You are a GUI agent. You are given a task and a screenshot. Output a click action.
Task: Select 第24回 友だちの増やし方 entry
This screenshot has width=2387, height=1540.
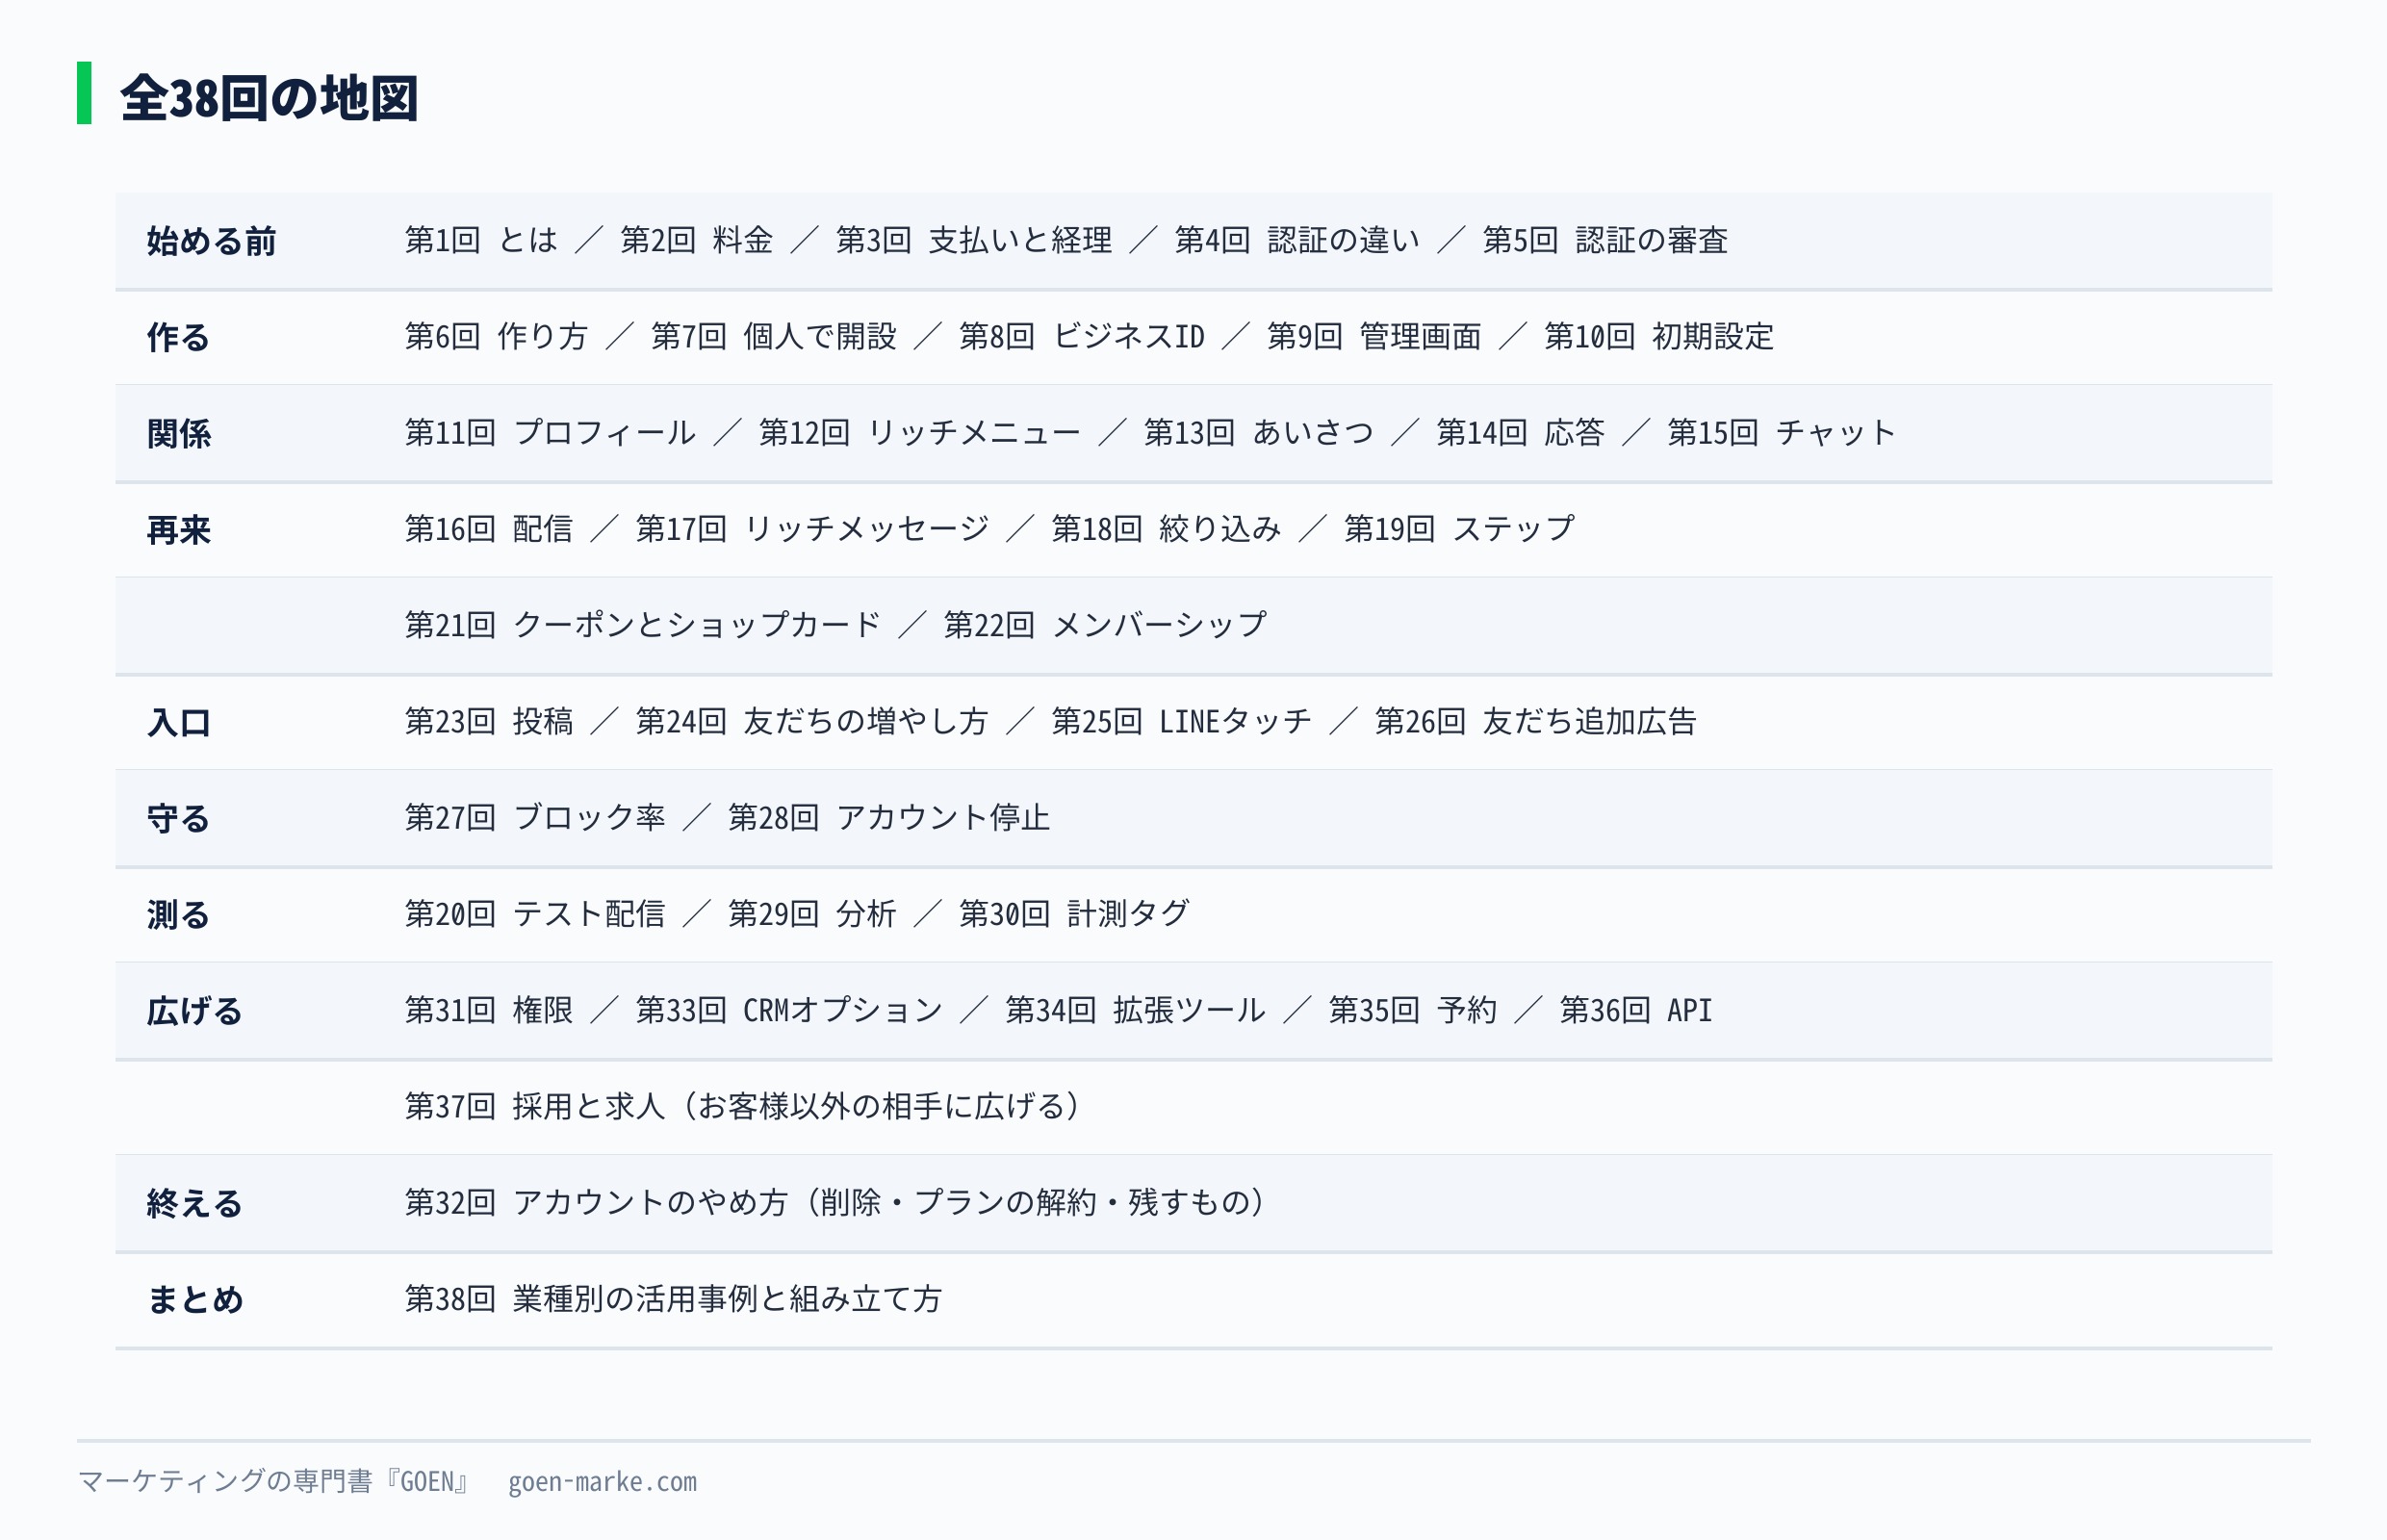[x=813, y=721]
